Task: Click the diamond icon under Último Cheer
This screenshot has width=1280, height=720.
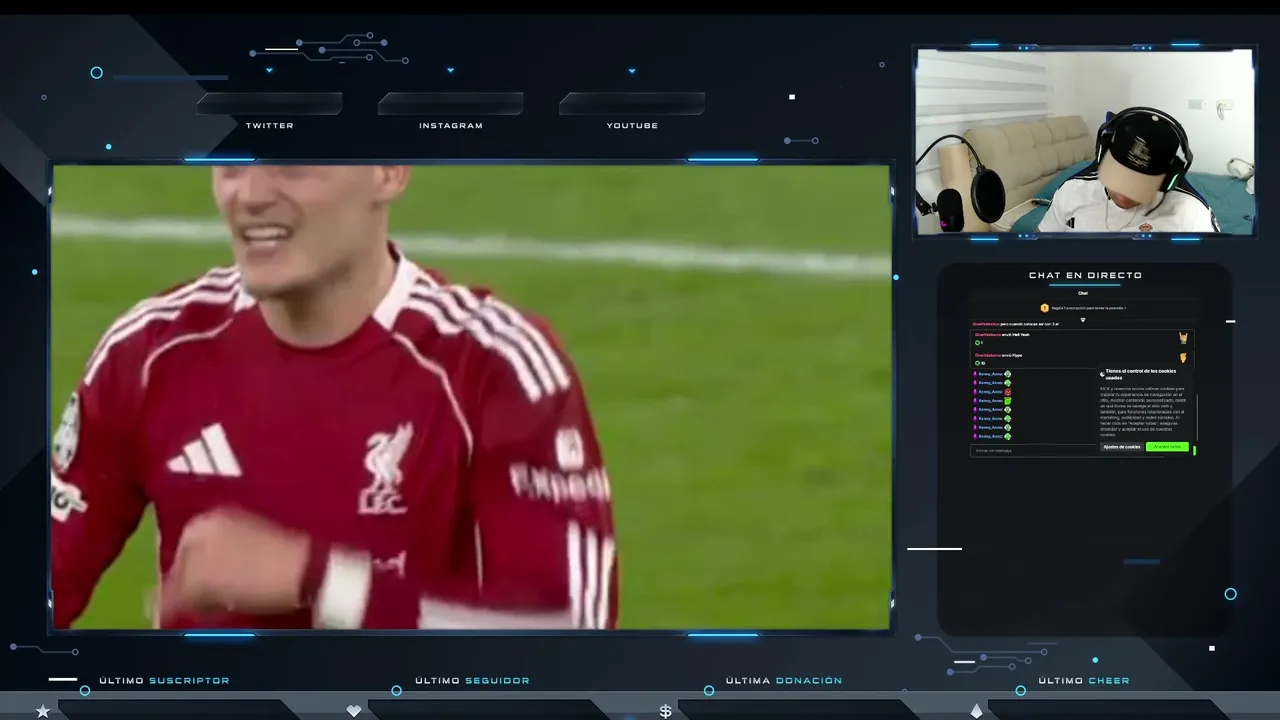Action: 977,711
